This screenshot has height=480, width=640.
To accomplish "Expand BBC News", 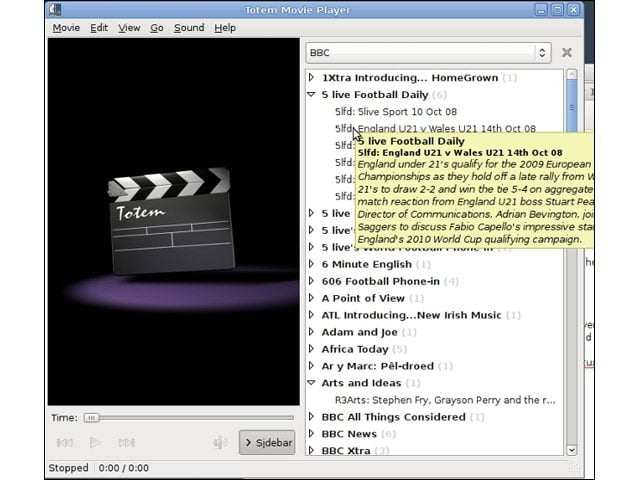I will pos(311,433).
